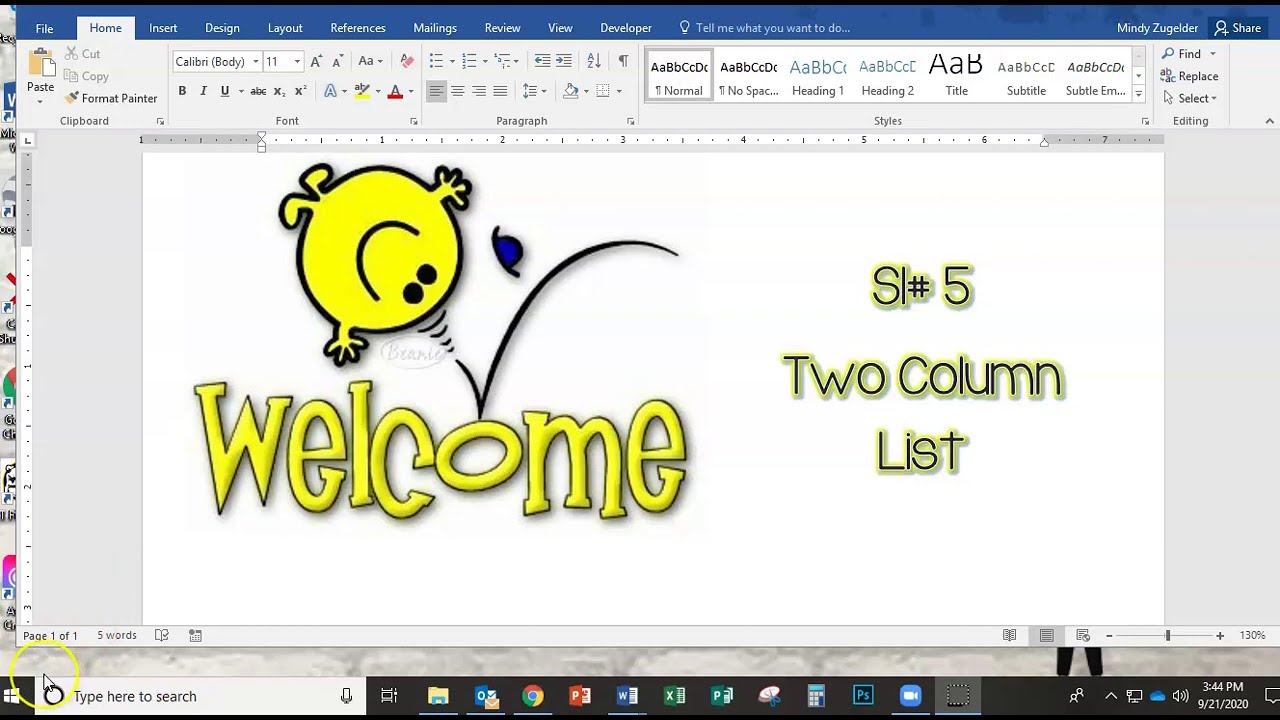Viewport: 1280px width, 720px height.
Task: Switch to the Mailings tab
Action: tap(435, 28)
